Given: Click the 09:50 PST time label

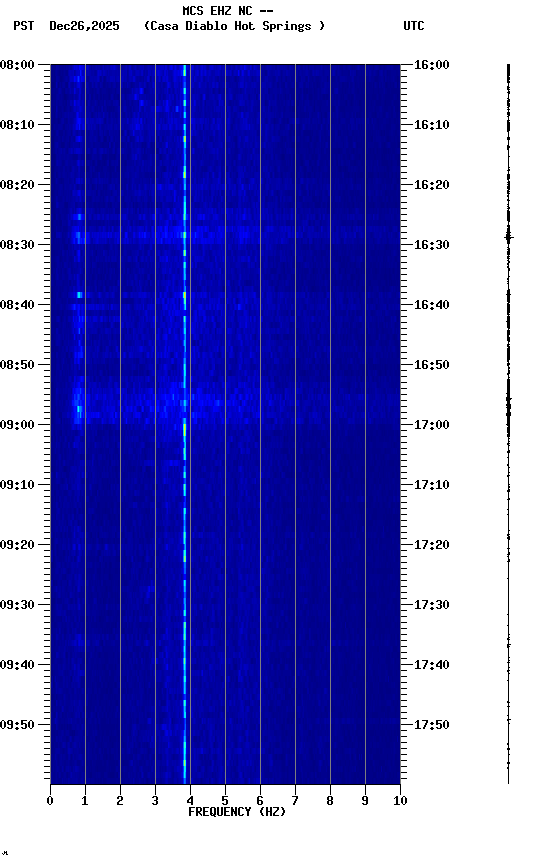Looking at the screenshot, I should (x=17, y=725).
